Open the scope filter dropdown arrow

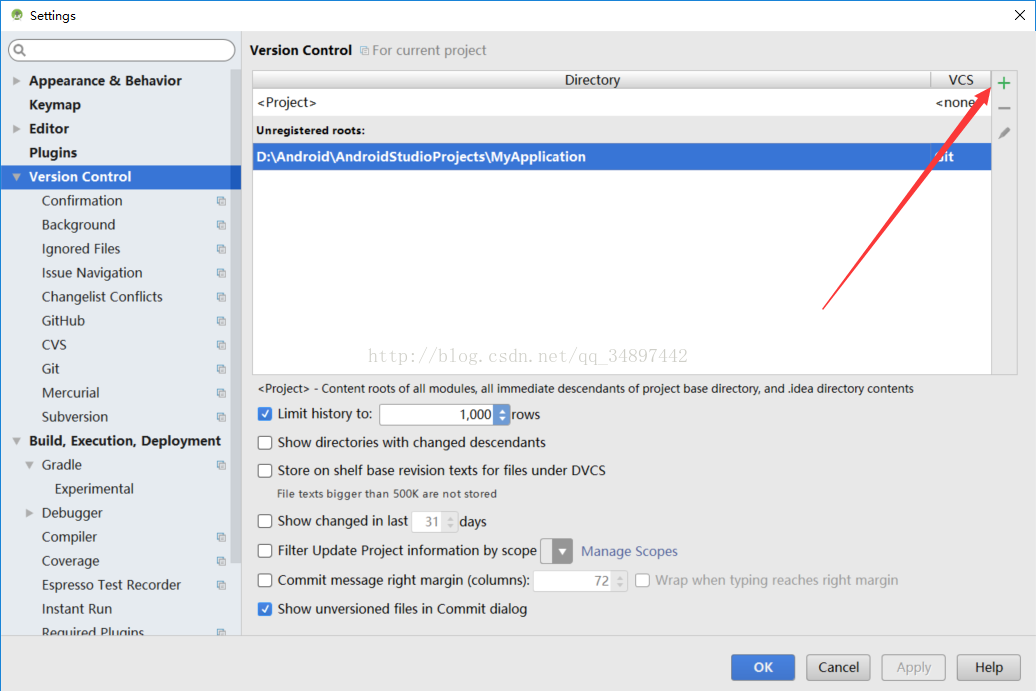point(562,551)
